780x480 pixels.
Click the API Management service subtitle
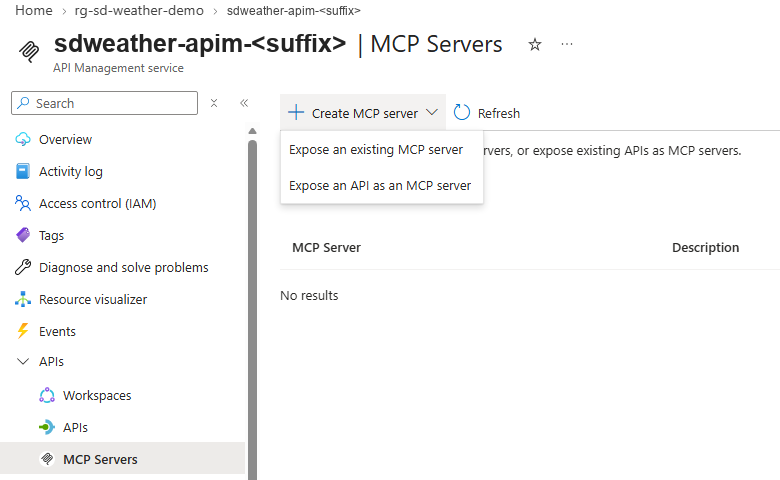point(118,68)
